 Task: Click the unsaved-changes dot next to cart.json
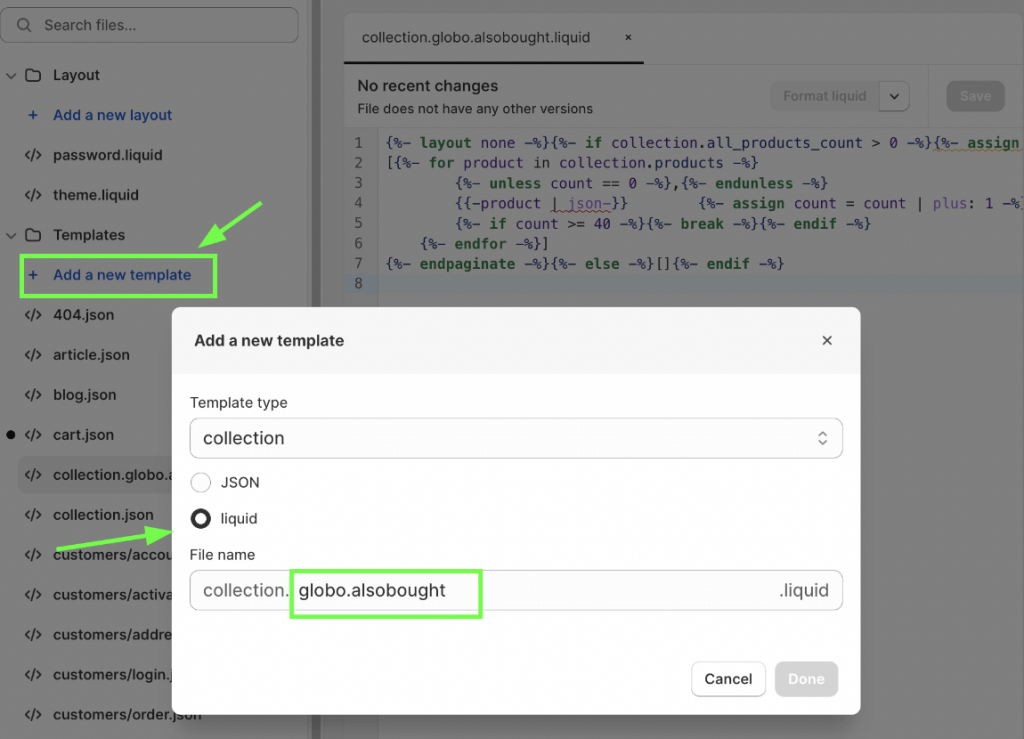(x=9, y=434)
